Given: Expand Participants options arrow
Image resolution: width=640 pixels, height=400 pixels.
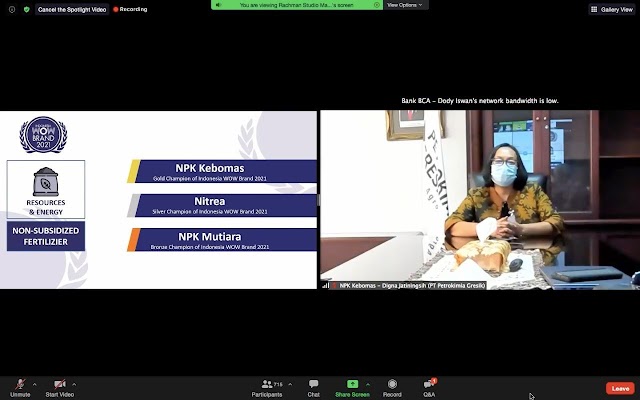Looking at the screenshot, I should (x=290, y=384).
